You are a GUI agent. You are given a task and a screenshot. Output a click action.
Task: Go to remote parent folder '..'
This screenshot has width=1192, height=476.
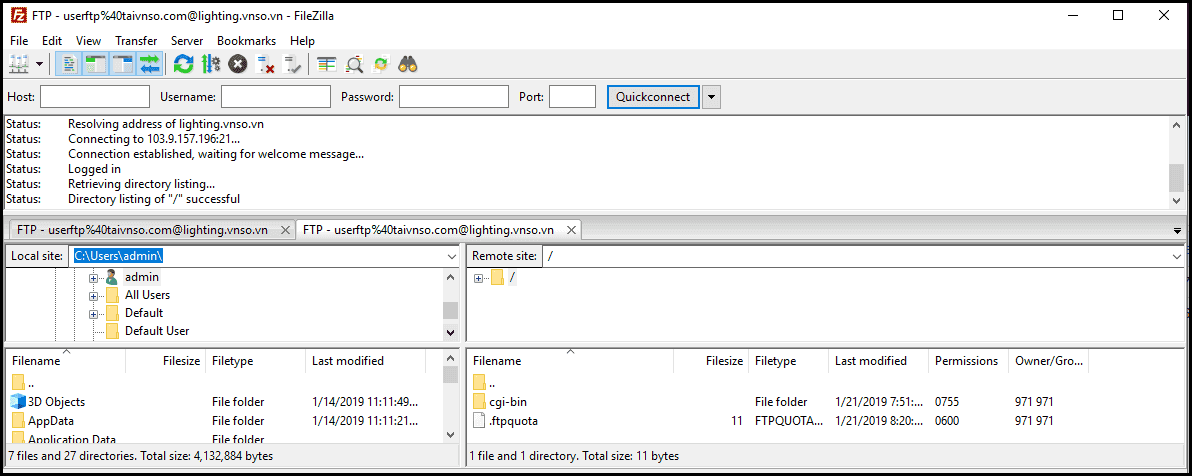[484, 382]
